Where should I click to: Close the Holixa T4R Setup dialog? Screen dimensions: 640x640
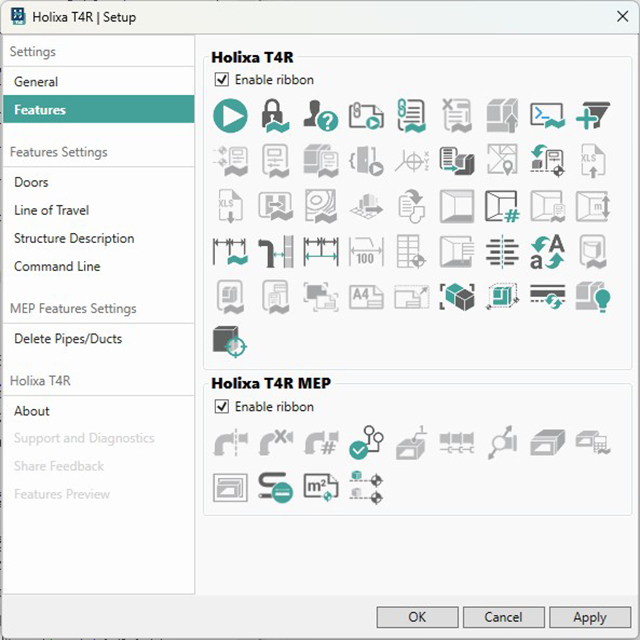622,16
